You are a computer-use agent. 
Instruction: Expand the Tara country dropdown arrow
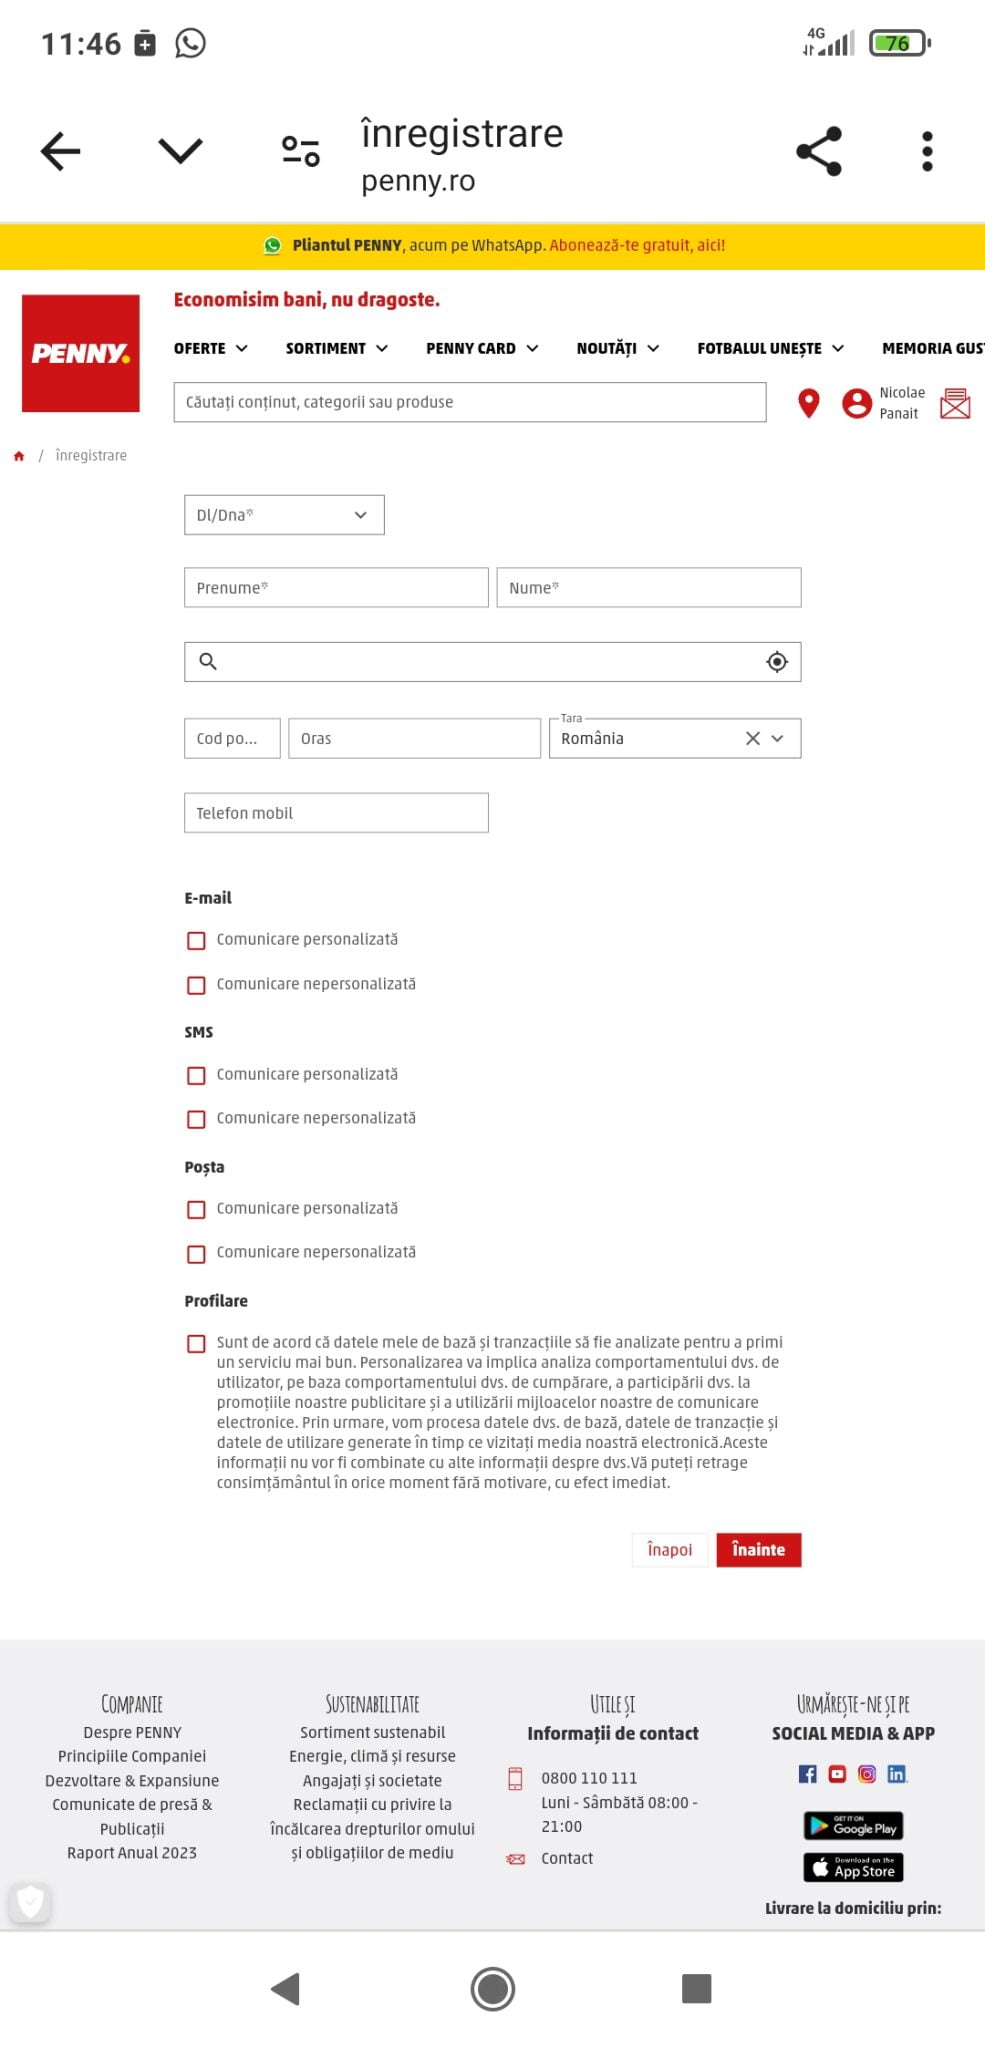coord(778,738)
